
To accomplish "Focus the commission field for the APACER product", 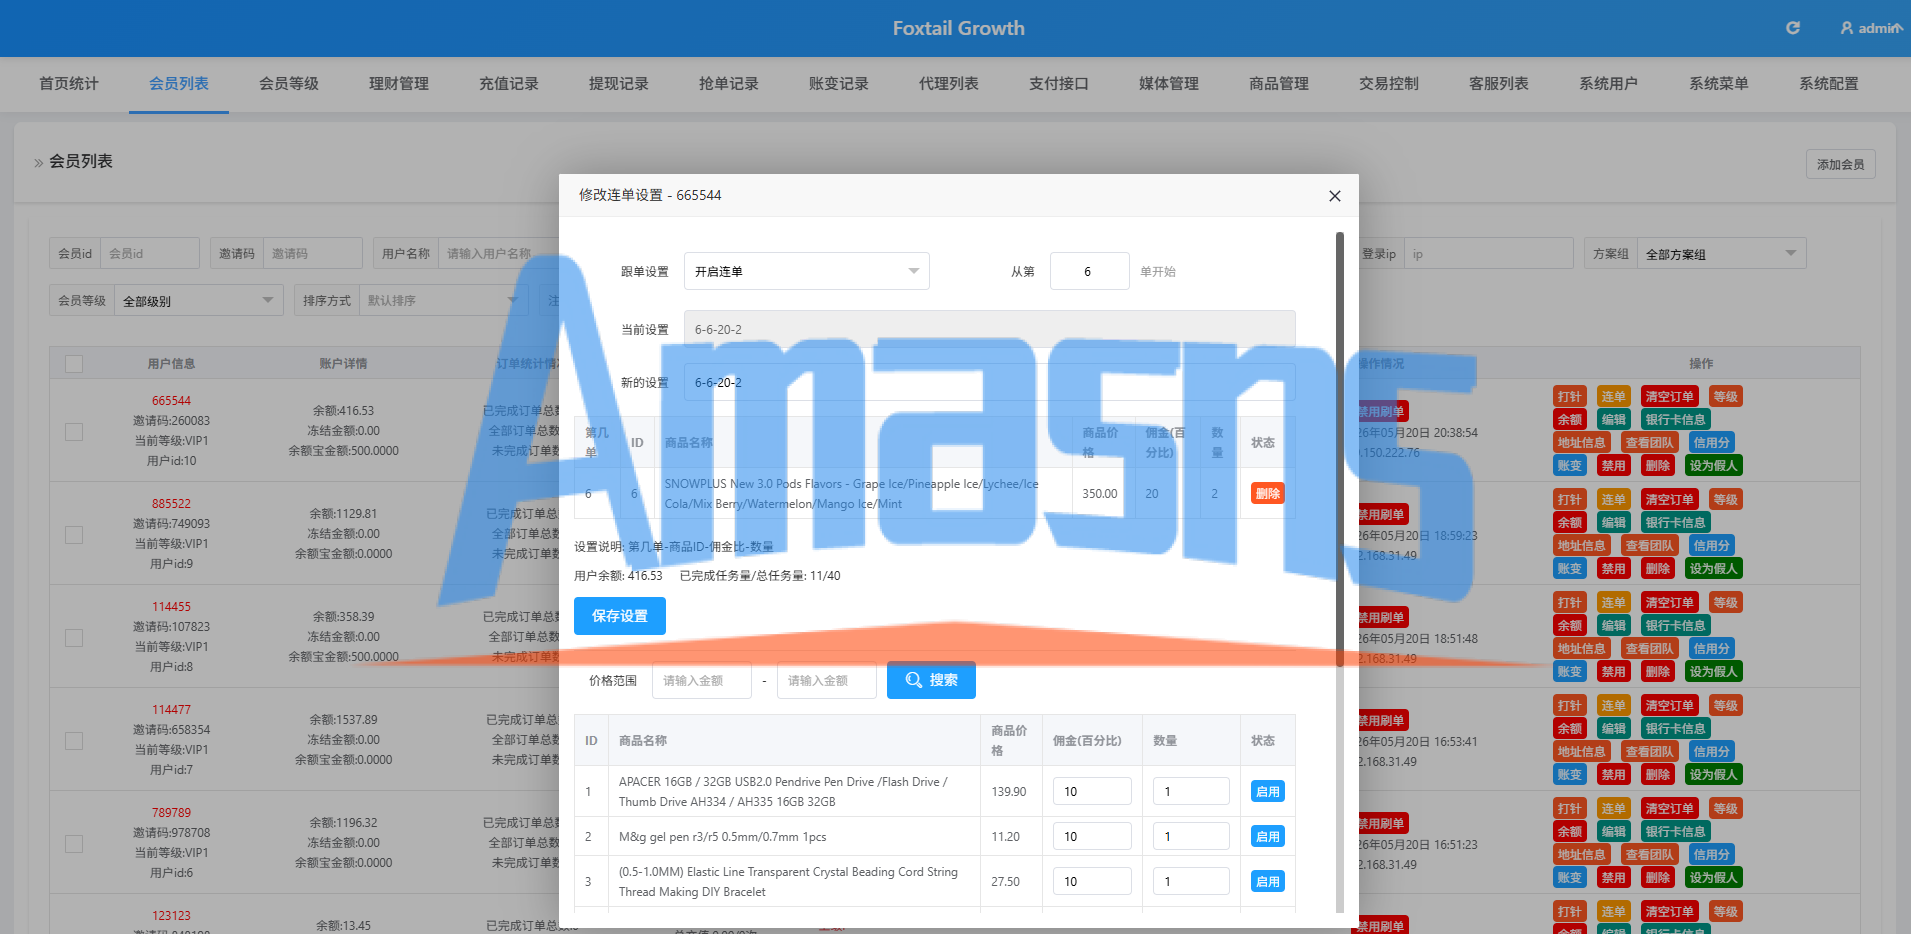I will (x=1091, y=791).
